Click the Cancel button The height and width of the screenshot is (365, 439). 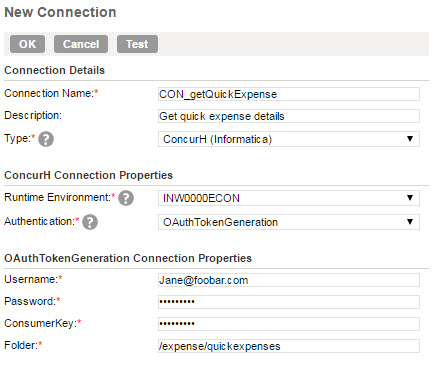click(x=81, y=44)
